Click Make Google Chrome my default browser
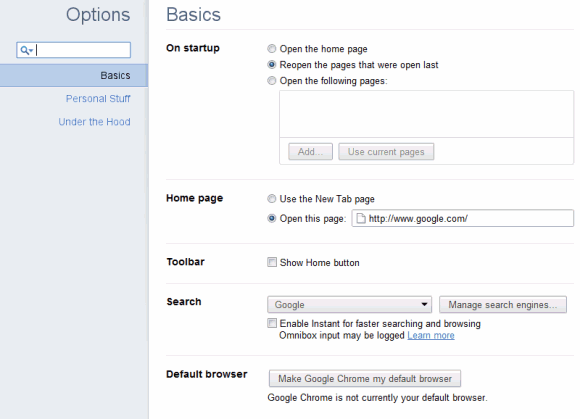The width and height of the screenshot is (580, 419). (x=365, y=379)
